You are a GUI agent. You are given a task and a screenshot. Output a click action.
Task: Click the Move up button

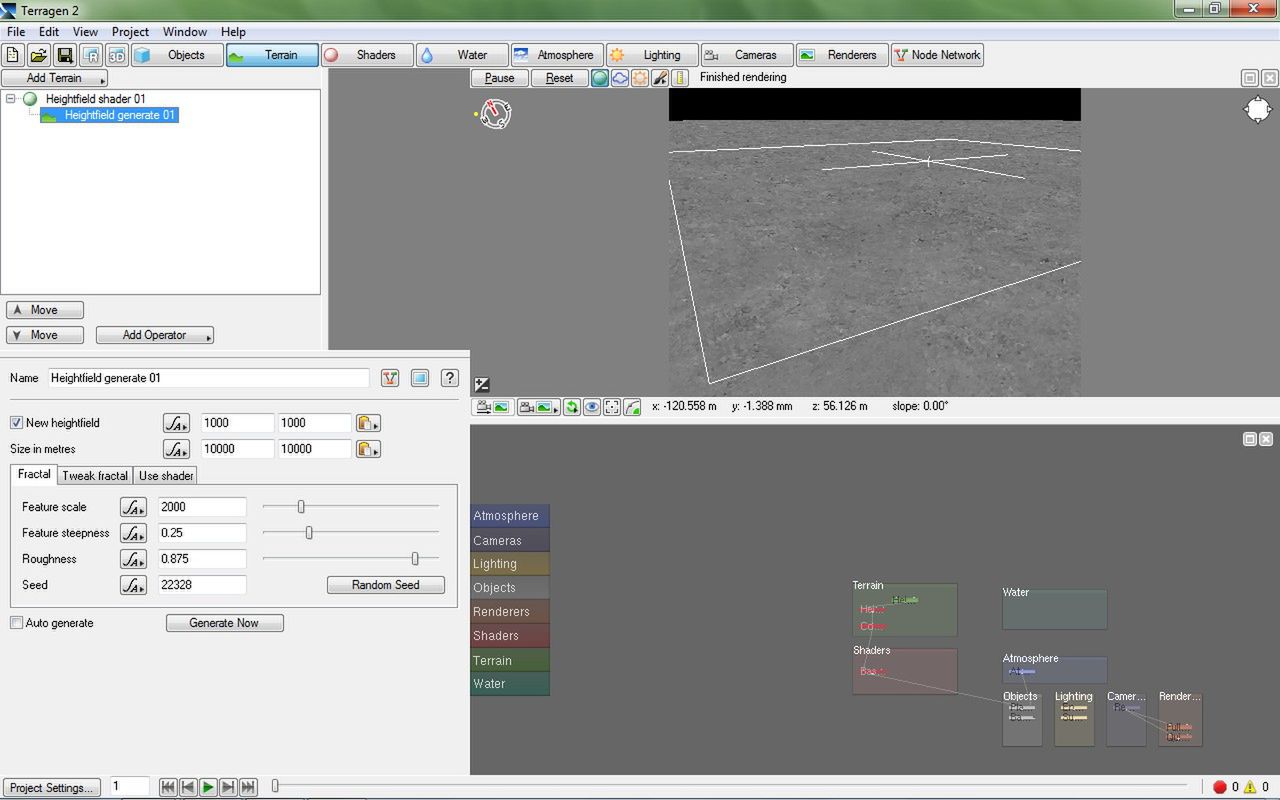[x=45, y=310]
